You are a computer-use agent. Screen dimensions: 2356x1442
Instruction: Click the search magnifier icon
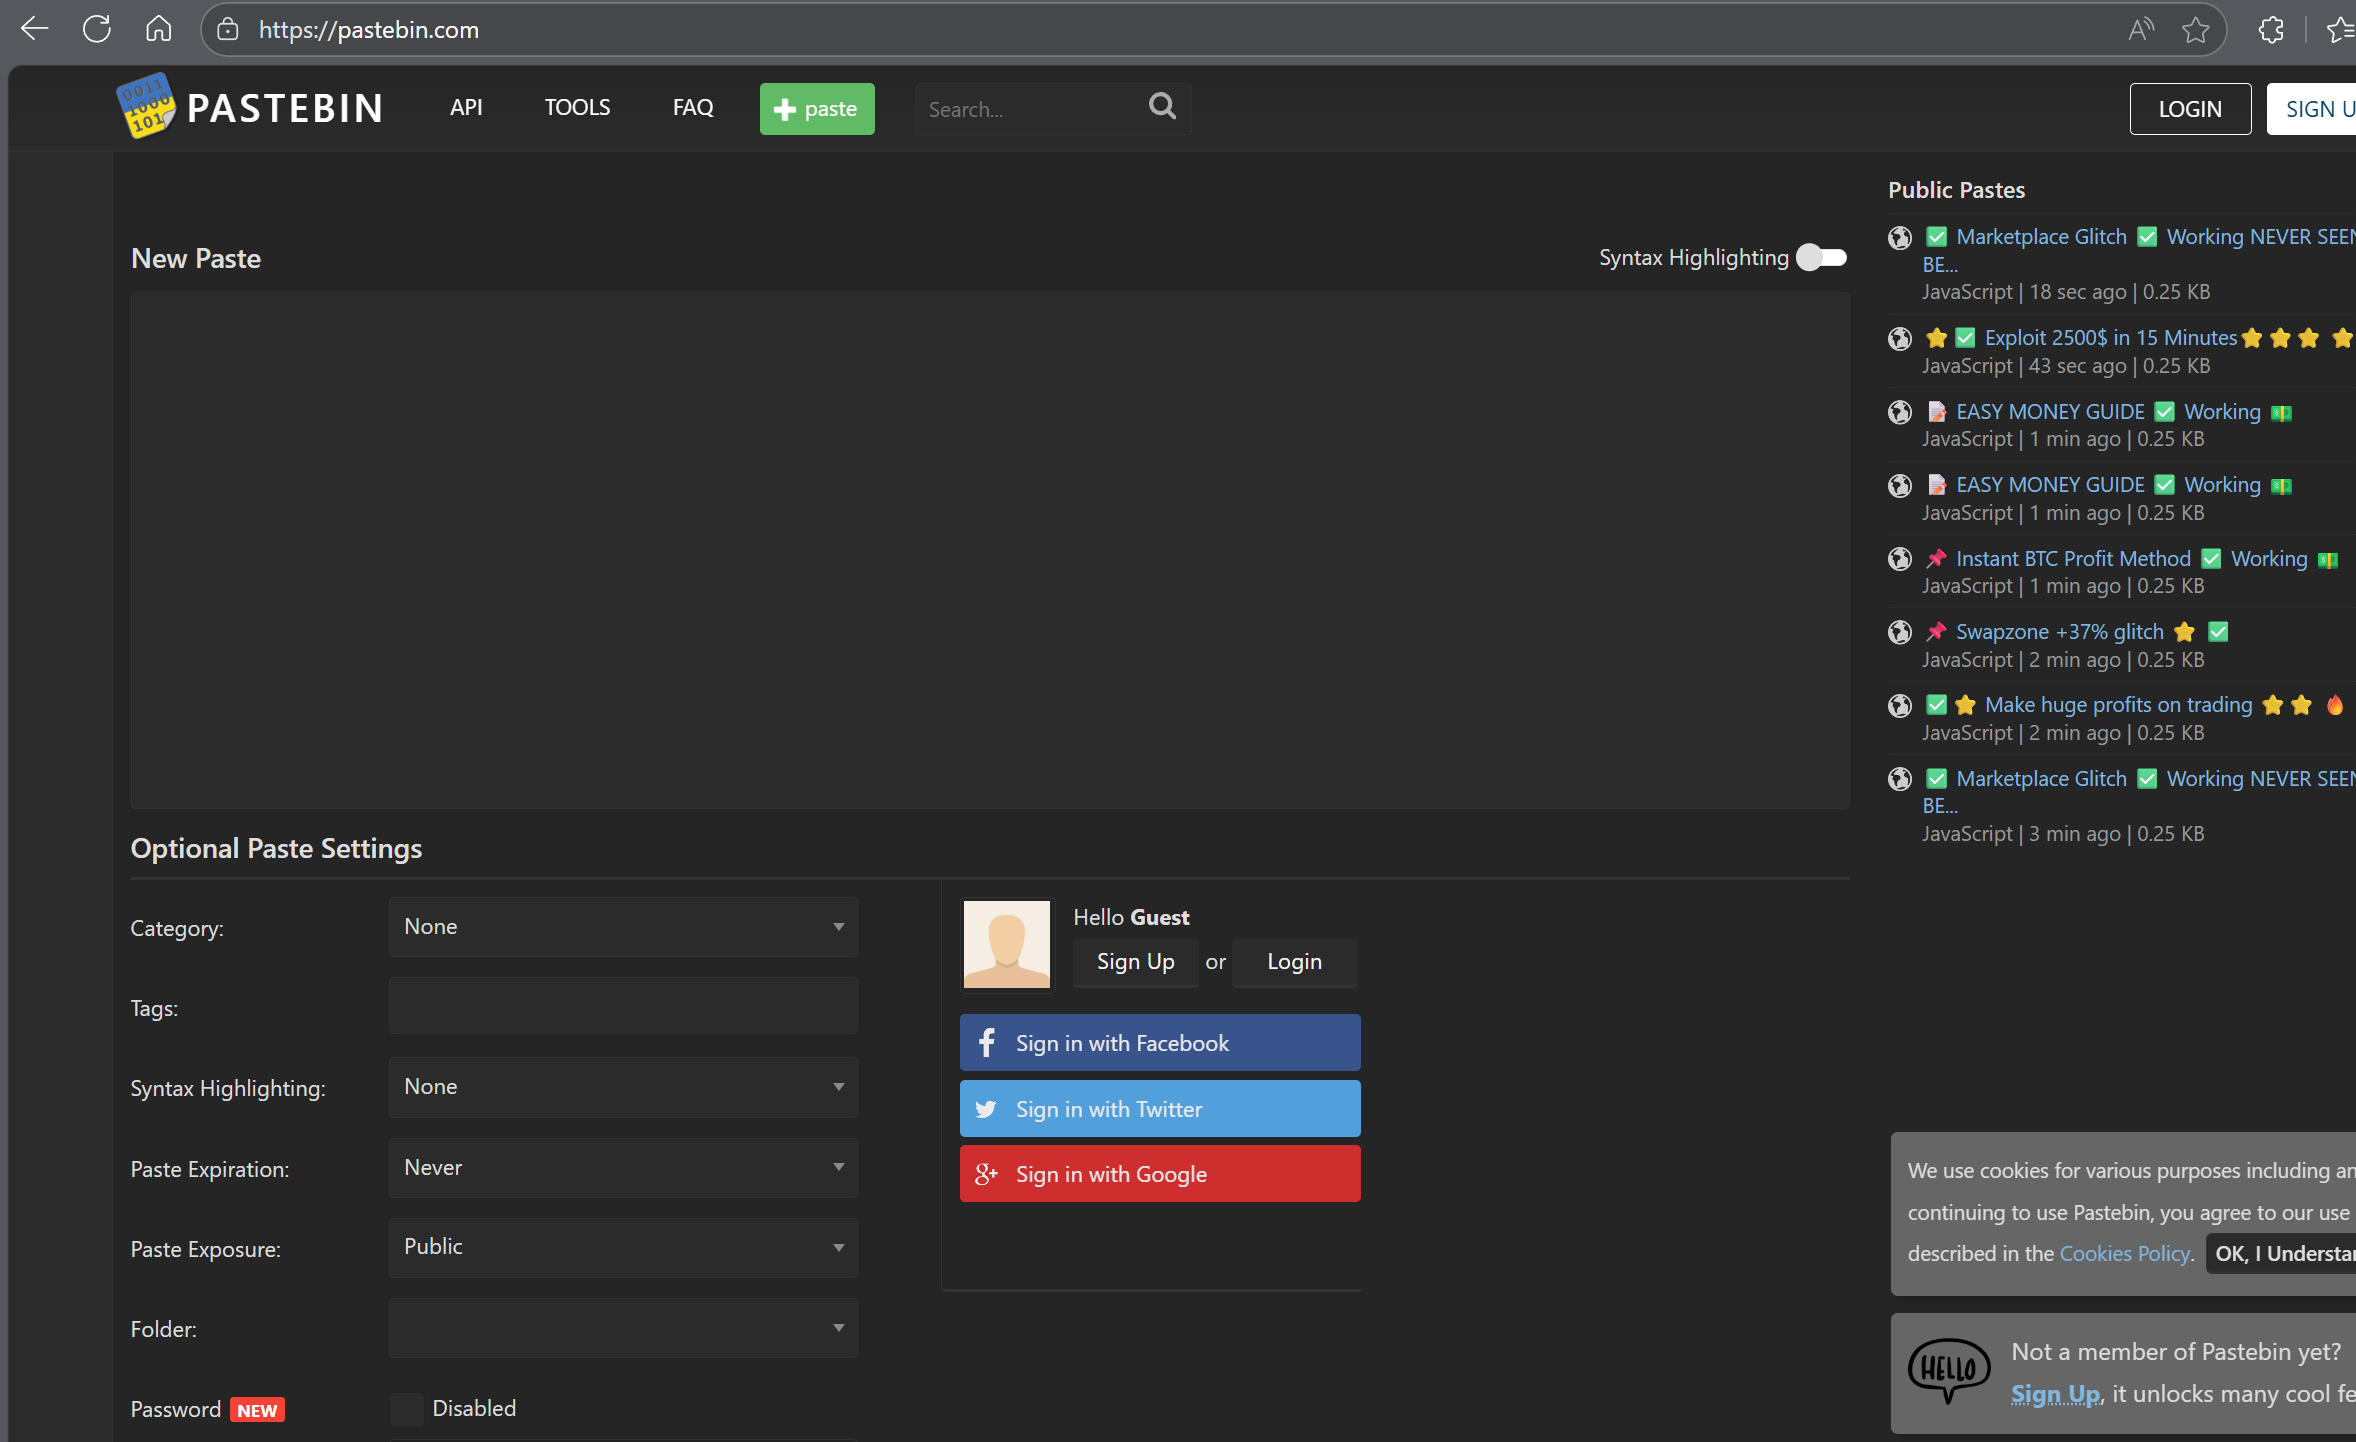click(1162, 106)
